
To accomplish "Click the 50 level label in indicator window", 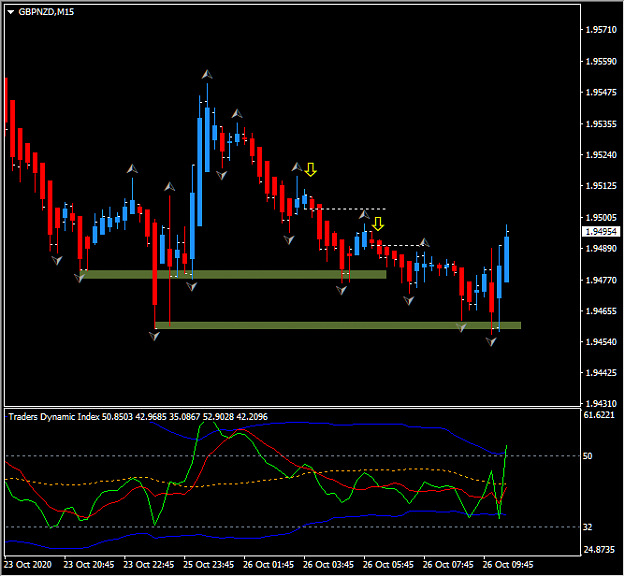I will coord(588,456).
